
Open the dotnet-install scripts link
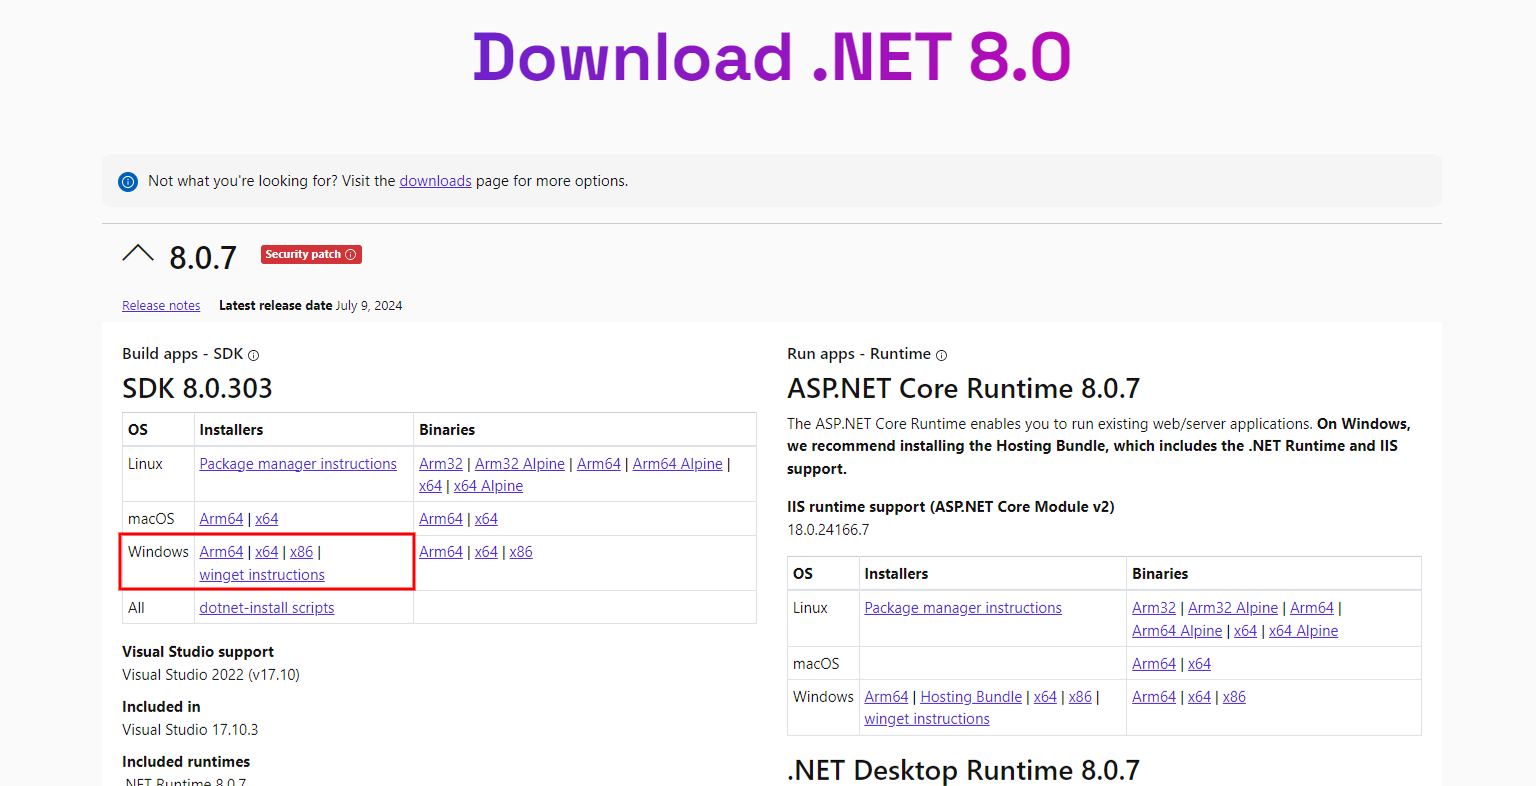click(267, 608)
